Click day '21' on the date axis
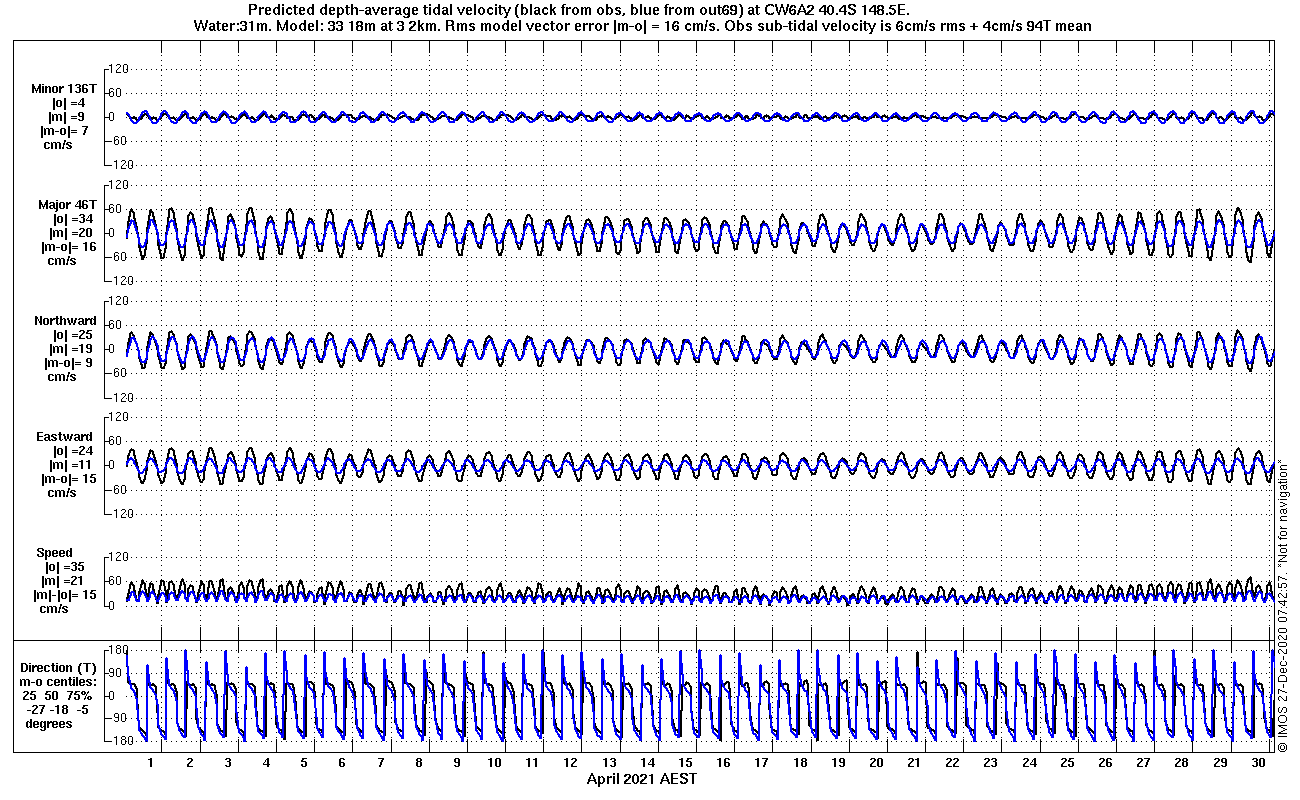This screenshot has width=1300, height=800. [914, 763]
